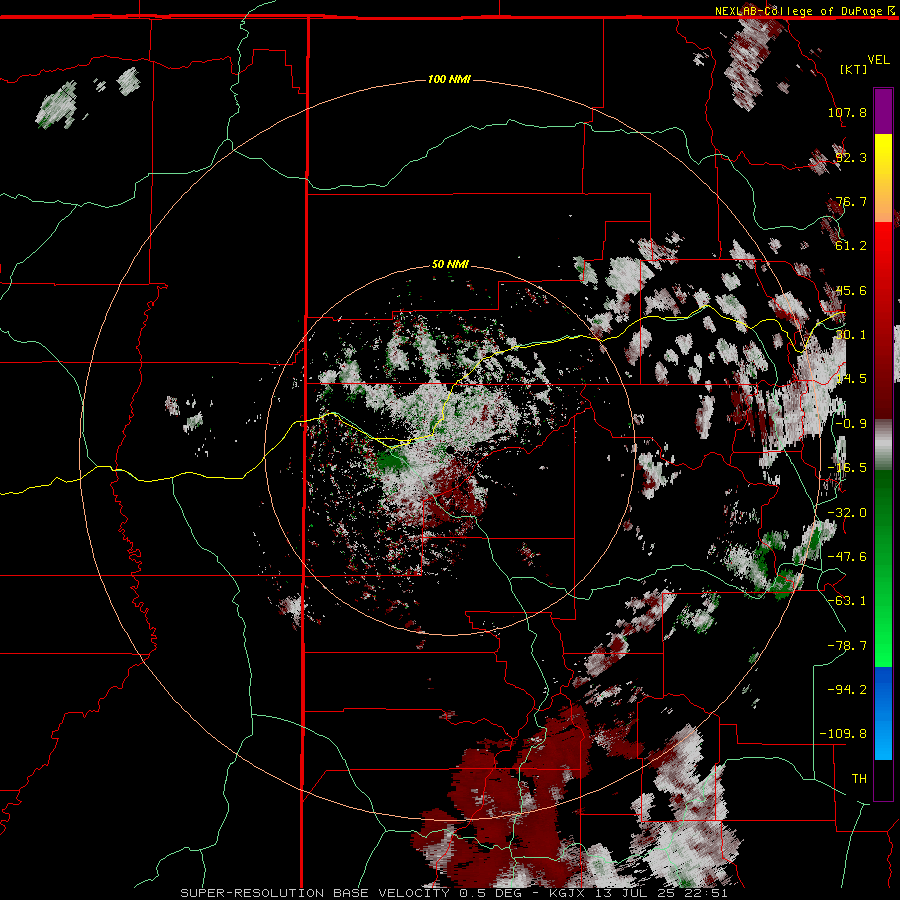Click the Super-Resolution Base Velocity caption
Screen dimensions: 900x900
(x=453, y=893)
